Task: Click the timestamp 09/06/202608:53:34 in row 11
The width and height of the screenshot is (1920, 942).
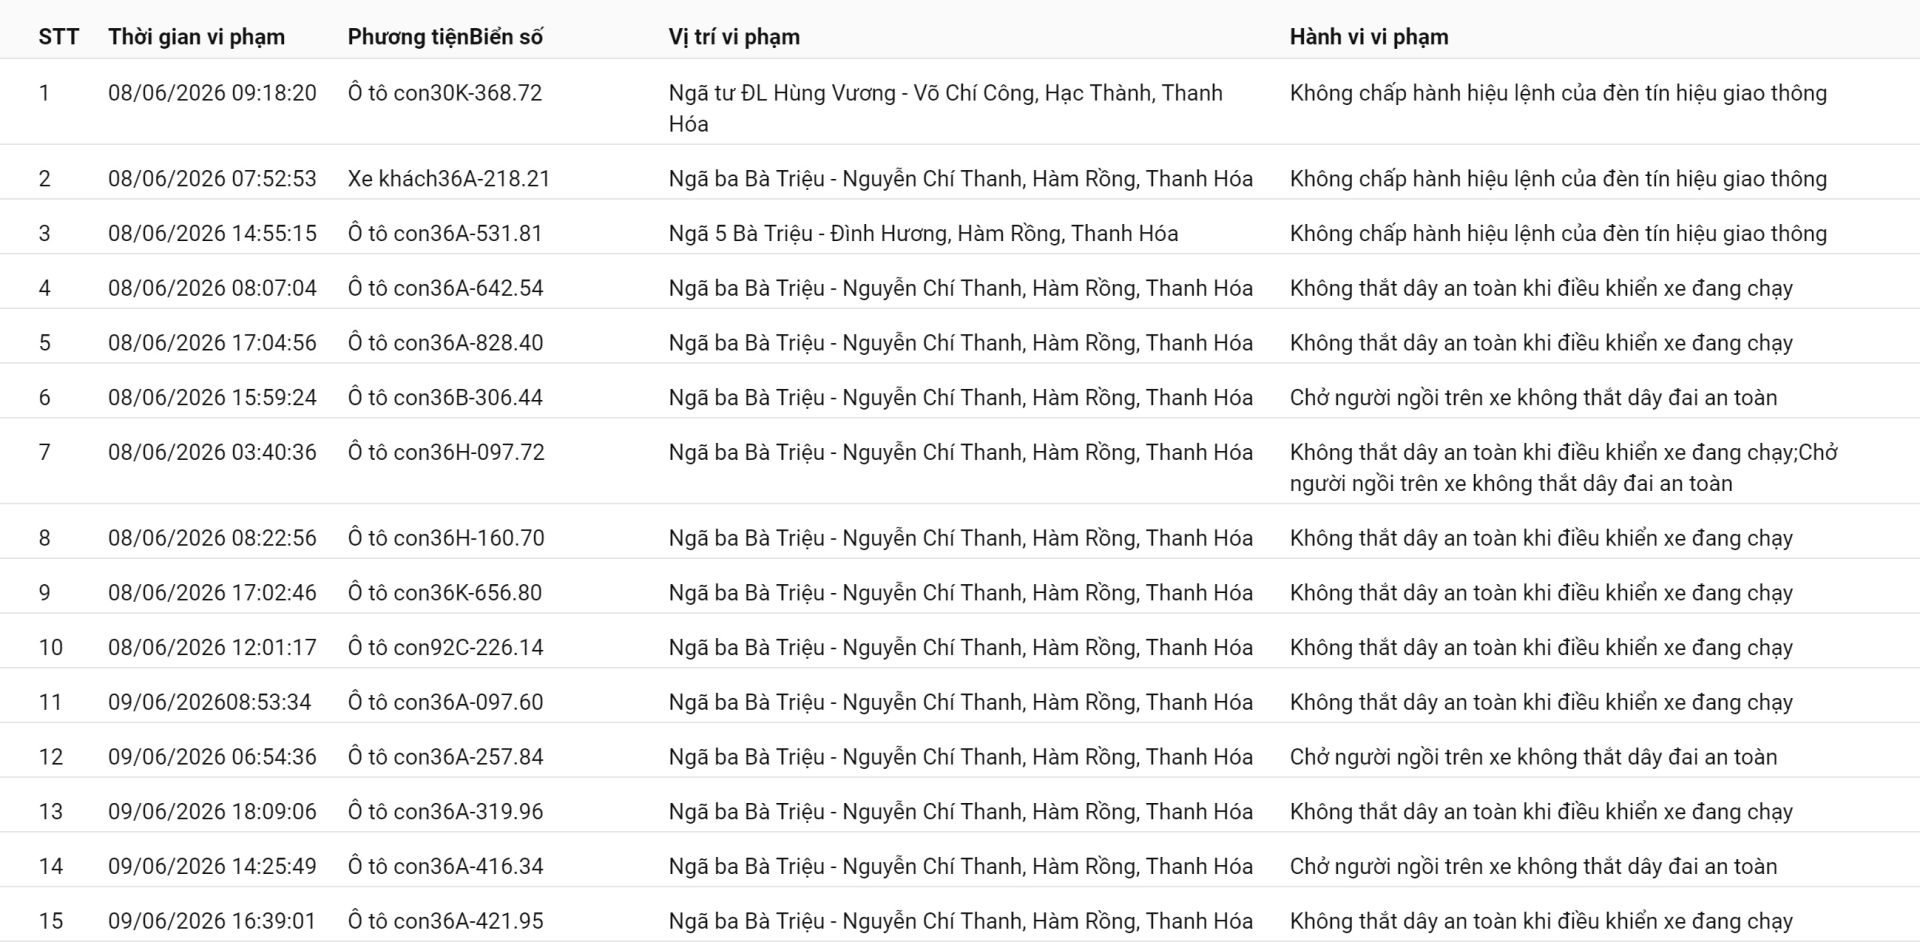Action: 210,703
